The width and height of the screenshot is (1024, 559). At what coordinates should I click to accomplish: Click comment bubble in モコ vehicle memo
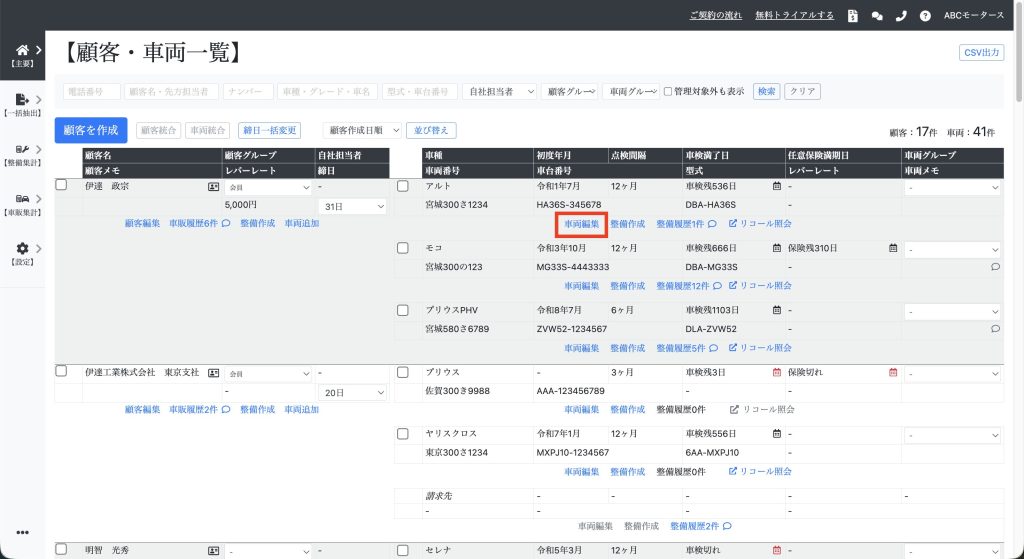(995, 266)
